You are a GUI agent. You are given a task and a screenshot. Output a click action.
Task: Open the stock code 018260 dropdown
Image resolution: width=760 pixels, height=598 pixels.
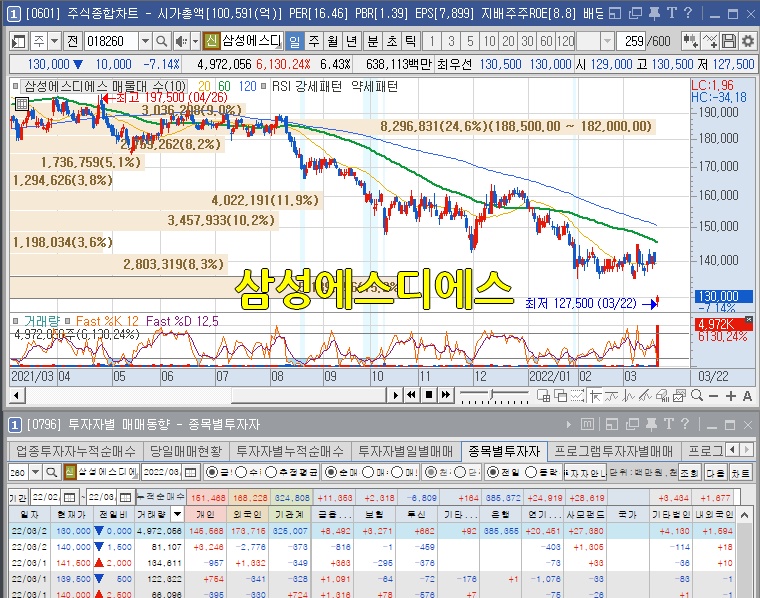(x=145, y=42)
